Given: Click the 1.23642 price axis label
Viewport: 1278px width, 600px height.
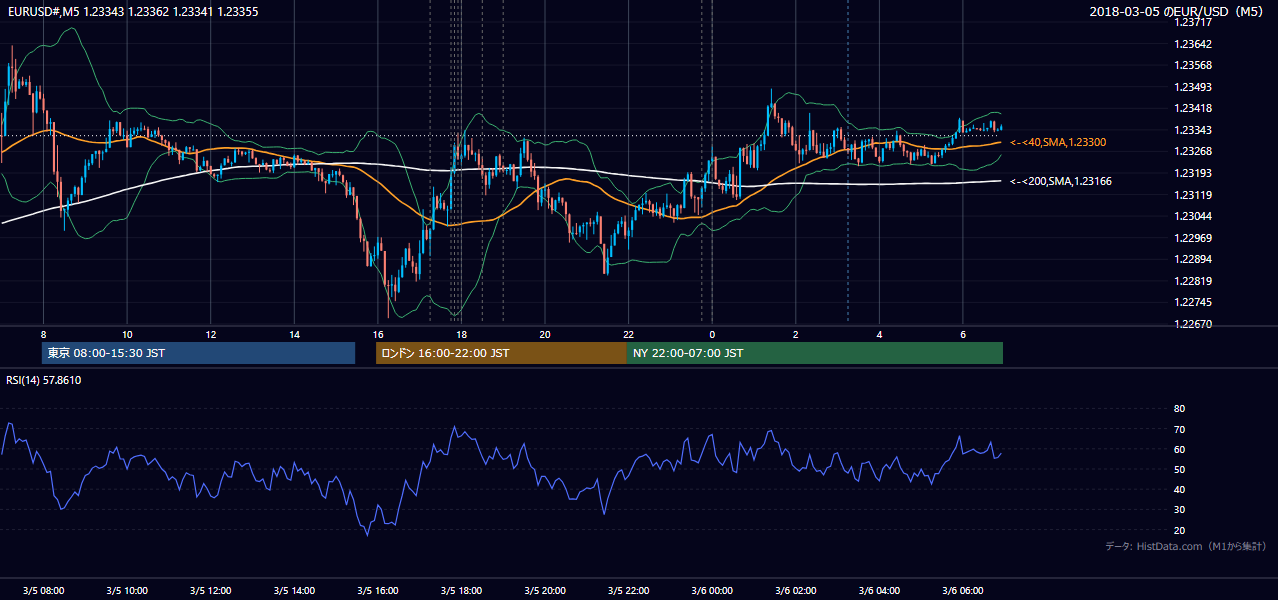Looking at the screenshot, I should click(1193, 44).
